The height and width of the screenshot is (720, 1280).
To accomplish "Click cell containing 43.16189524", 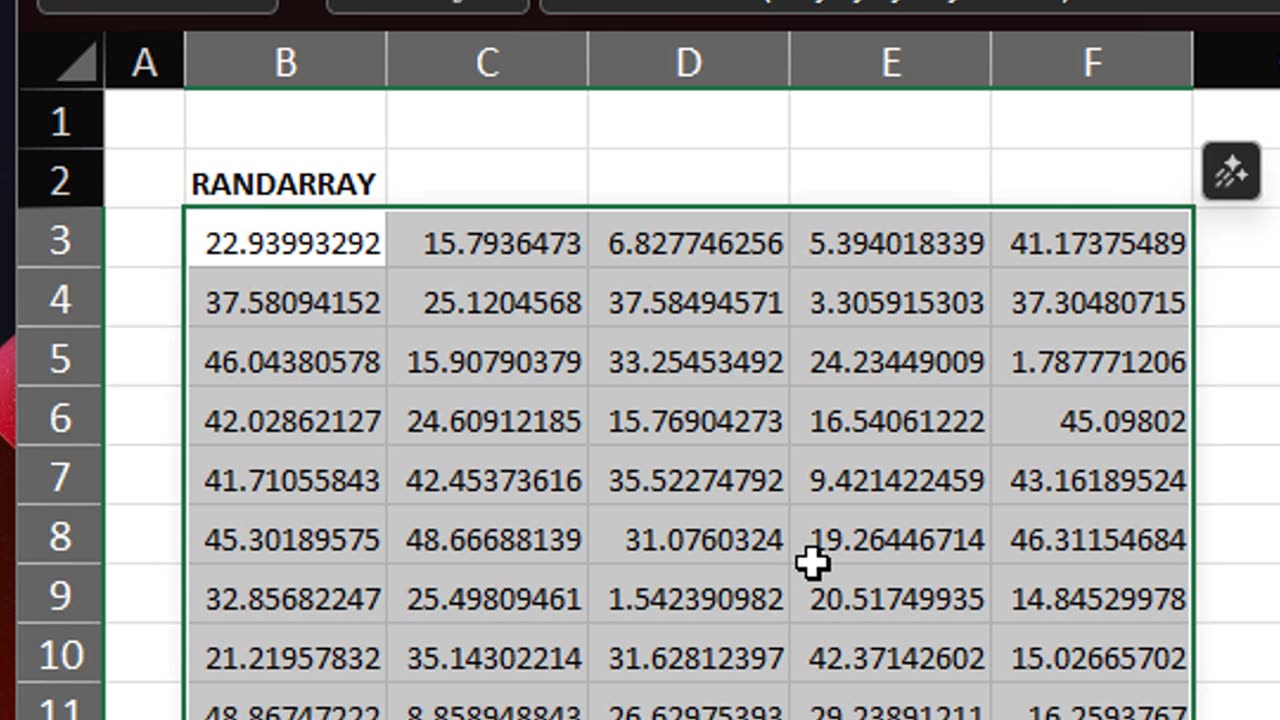I will point(1092,476).
